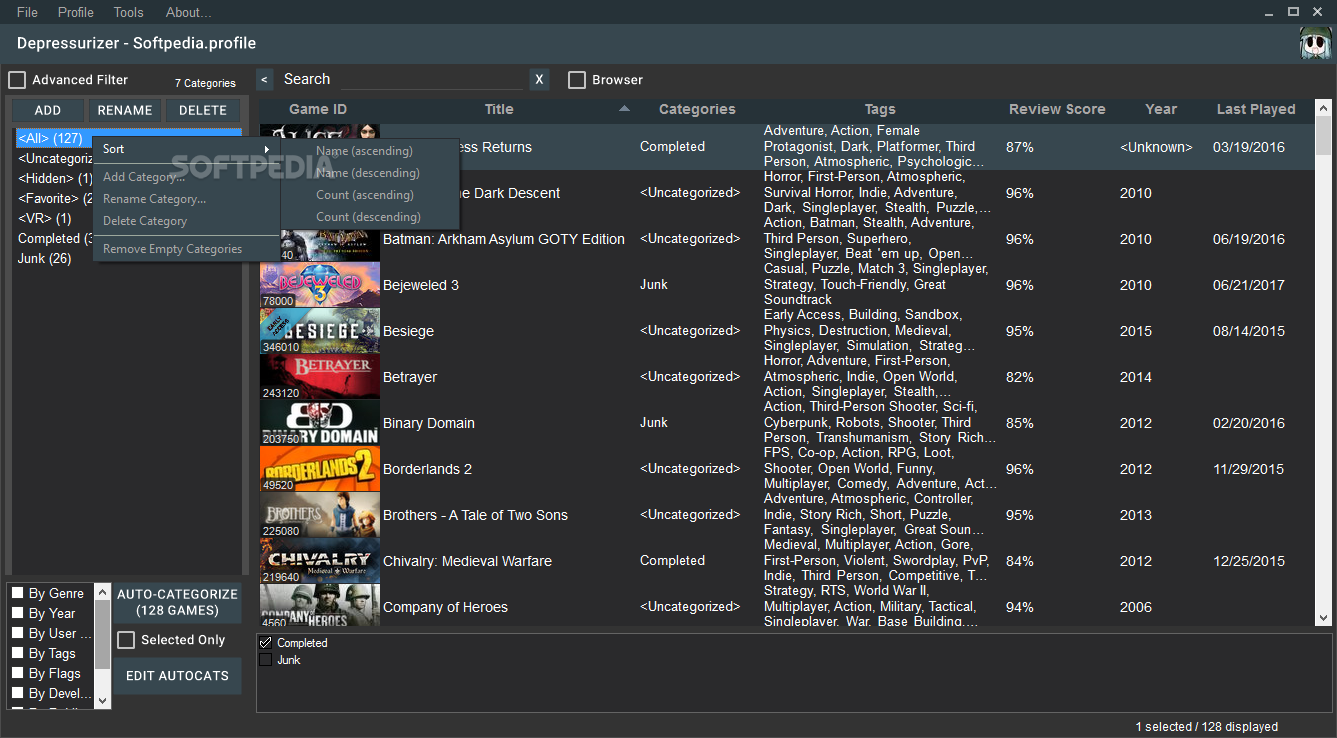1337x738 pixels.
Task: Sort by the Categories column header
Action: 697,109
